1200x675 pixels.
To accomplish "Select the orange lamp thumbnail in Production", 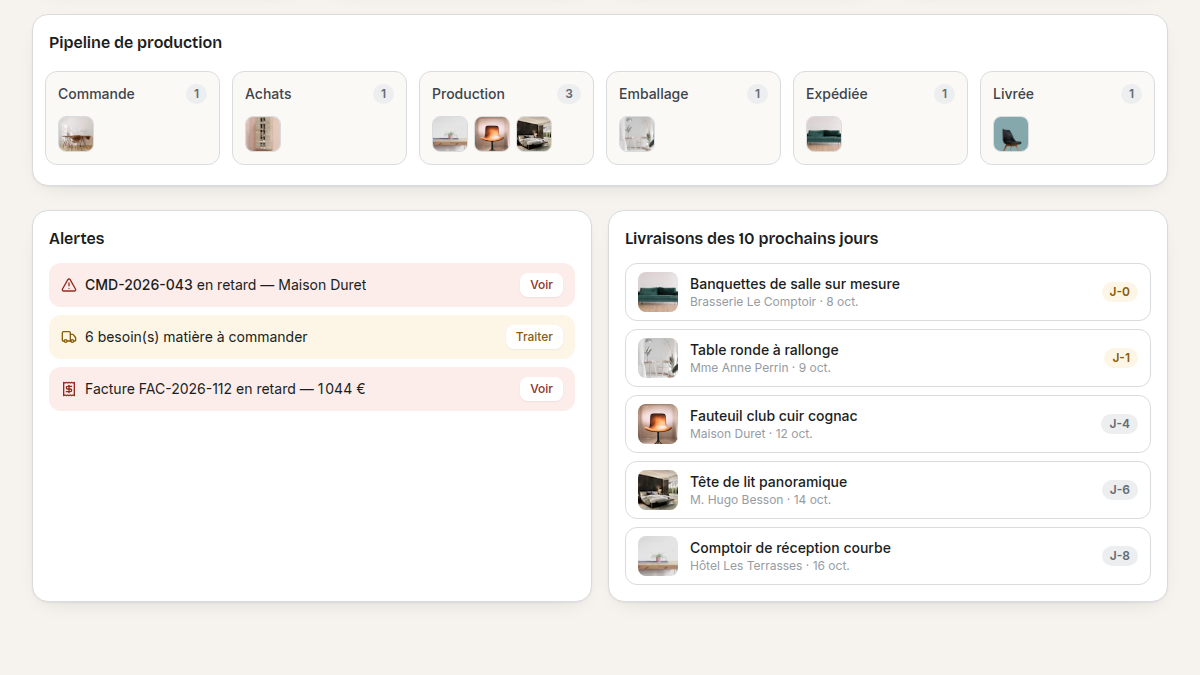I will [x=492, y=134].
